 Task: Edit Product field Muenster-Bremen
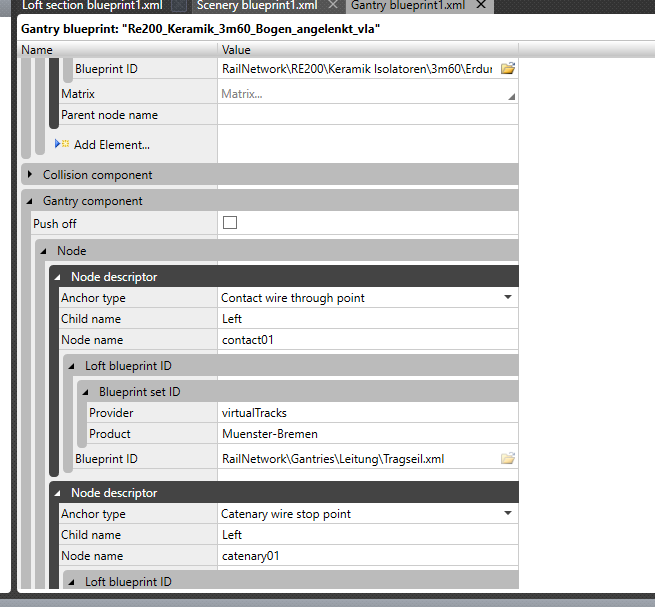pyautogui.click(x=368, y=434)
